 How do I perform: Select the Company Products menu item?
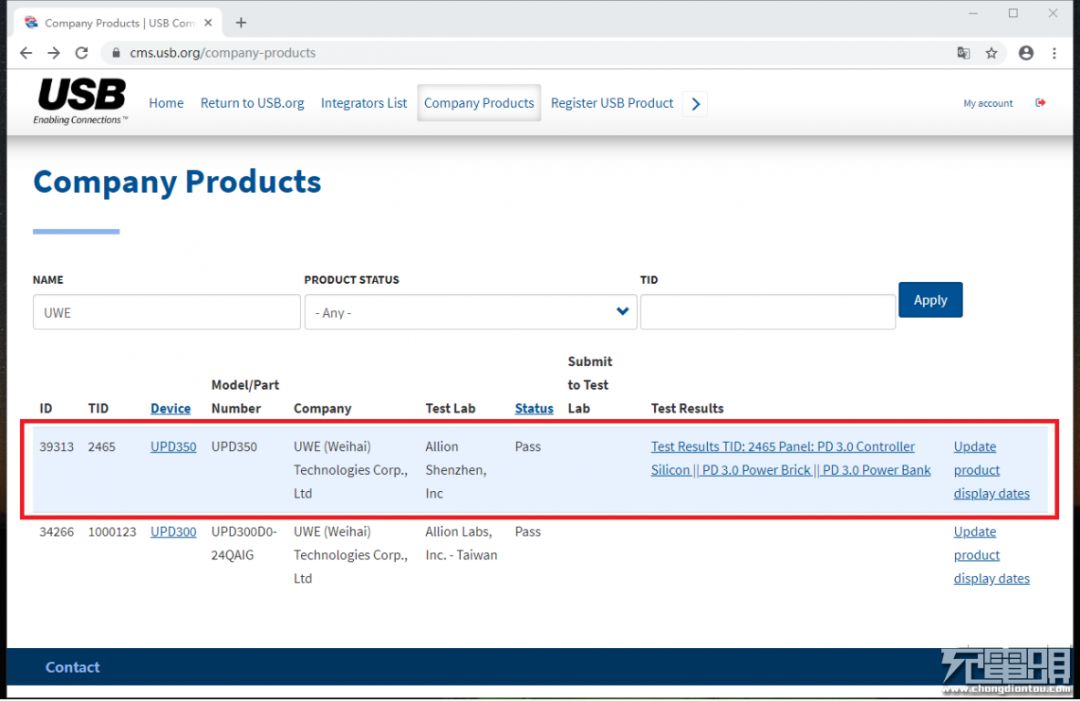coord(479,103)
